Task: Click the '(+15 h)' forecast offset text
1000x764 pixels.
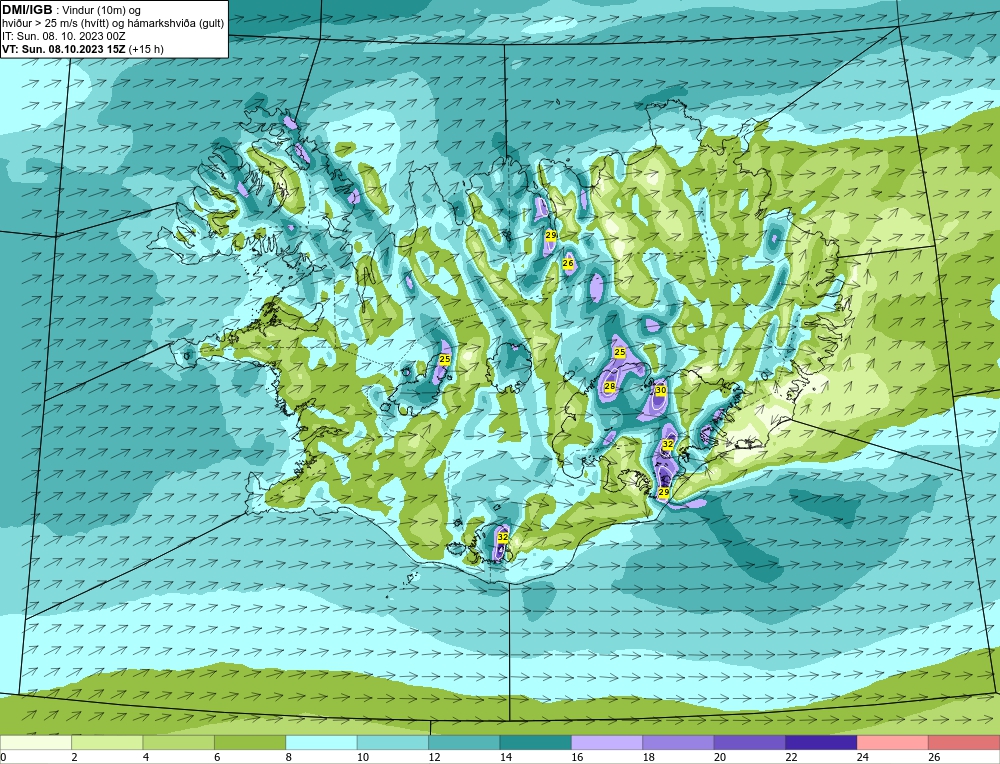Action: tap(146, 49)
